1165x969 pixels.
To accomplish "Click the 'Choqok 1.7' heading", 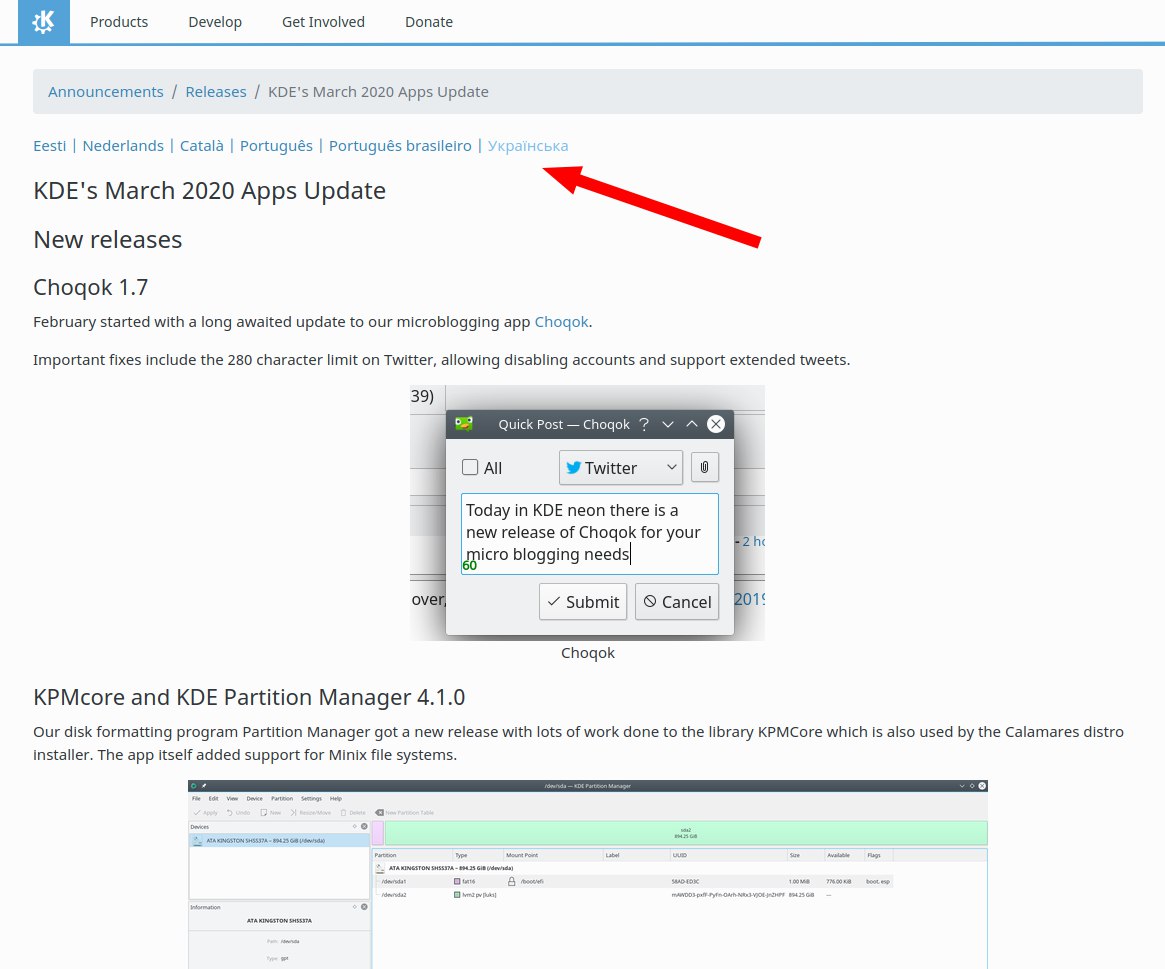I will point(91,287).
